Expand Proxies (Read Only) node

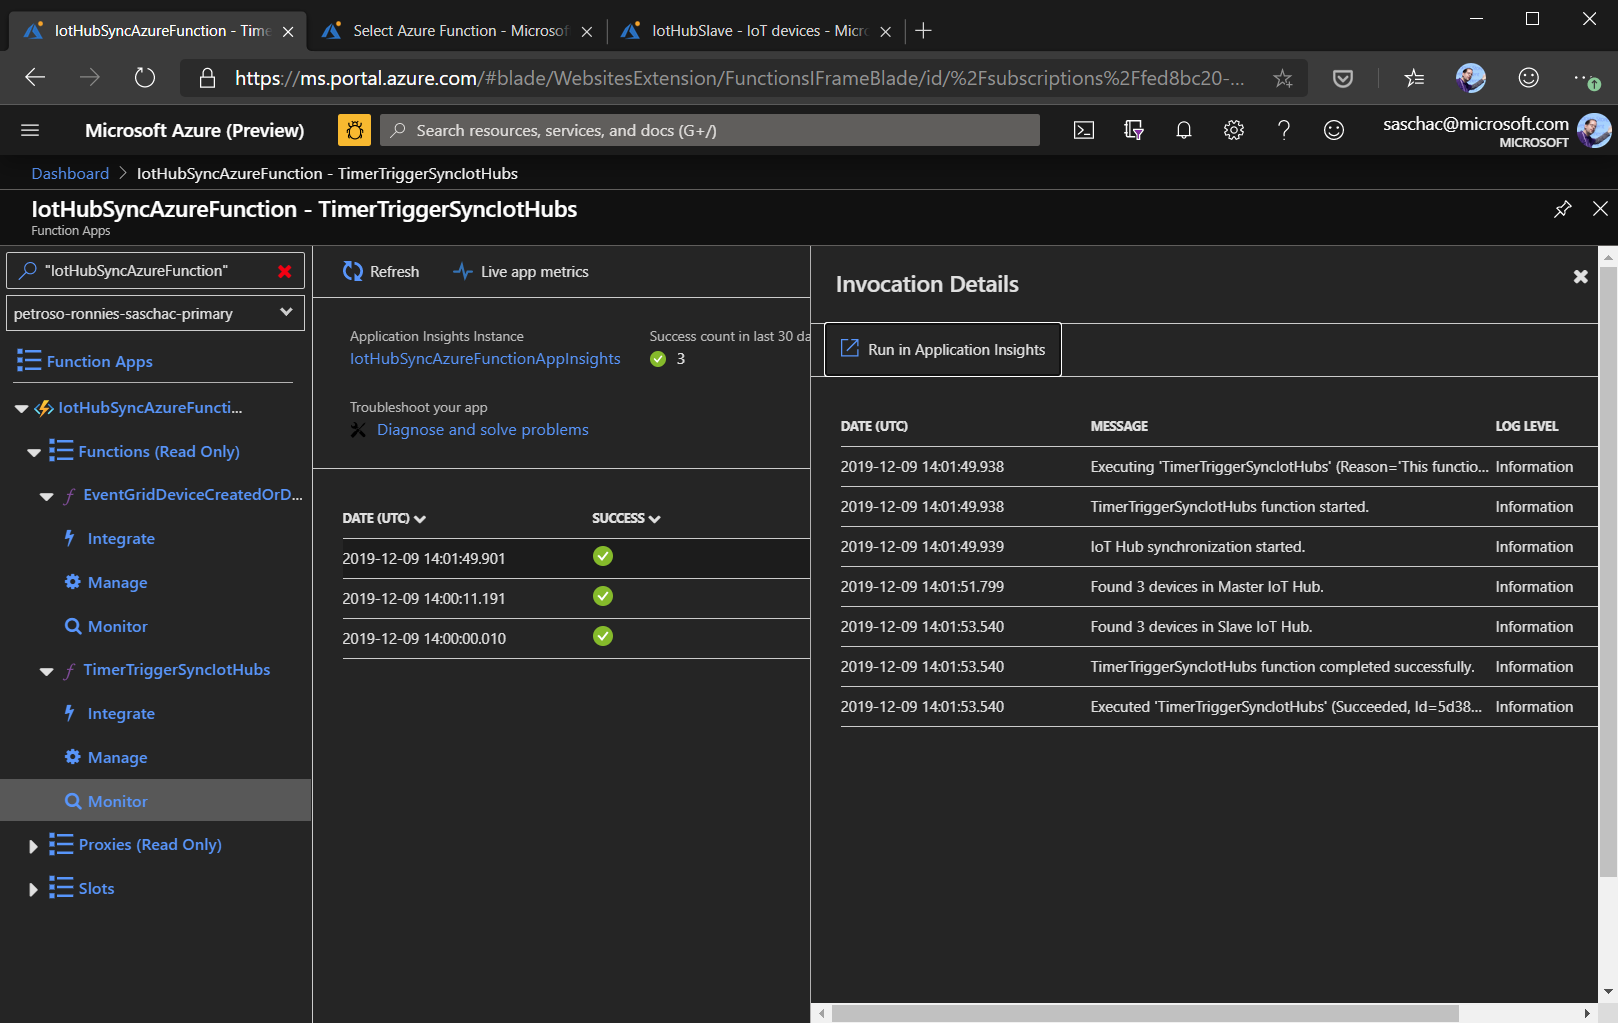coord(33,846)
